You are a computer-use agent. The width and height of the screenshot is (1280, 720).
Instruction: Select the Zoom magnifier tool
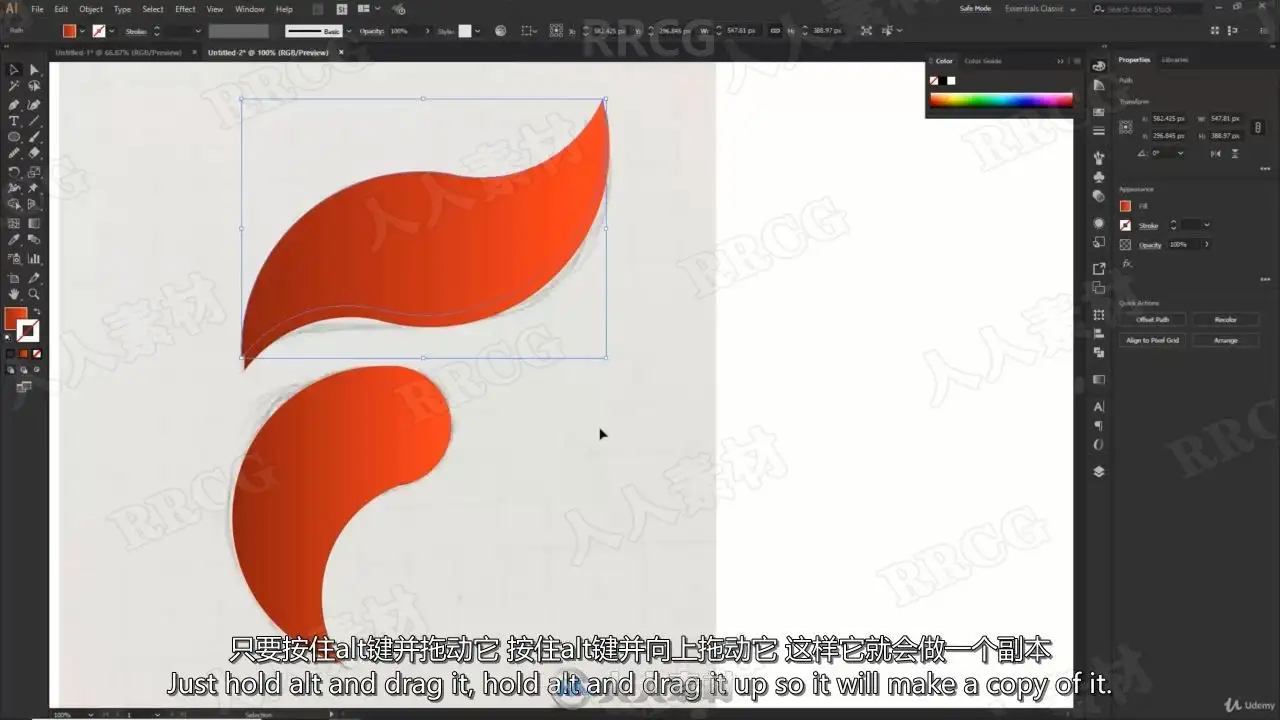click(34, 294)
